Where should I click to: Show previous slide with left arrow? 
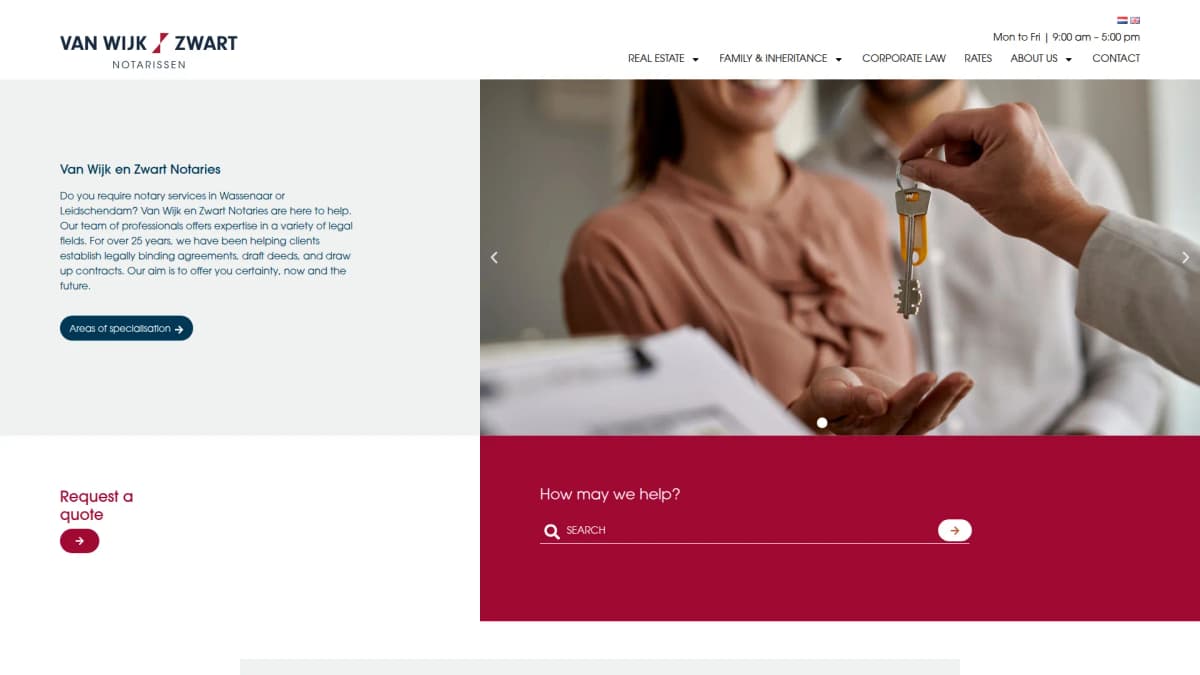pyautogui.click(x=494, y=257)
